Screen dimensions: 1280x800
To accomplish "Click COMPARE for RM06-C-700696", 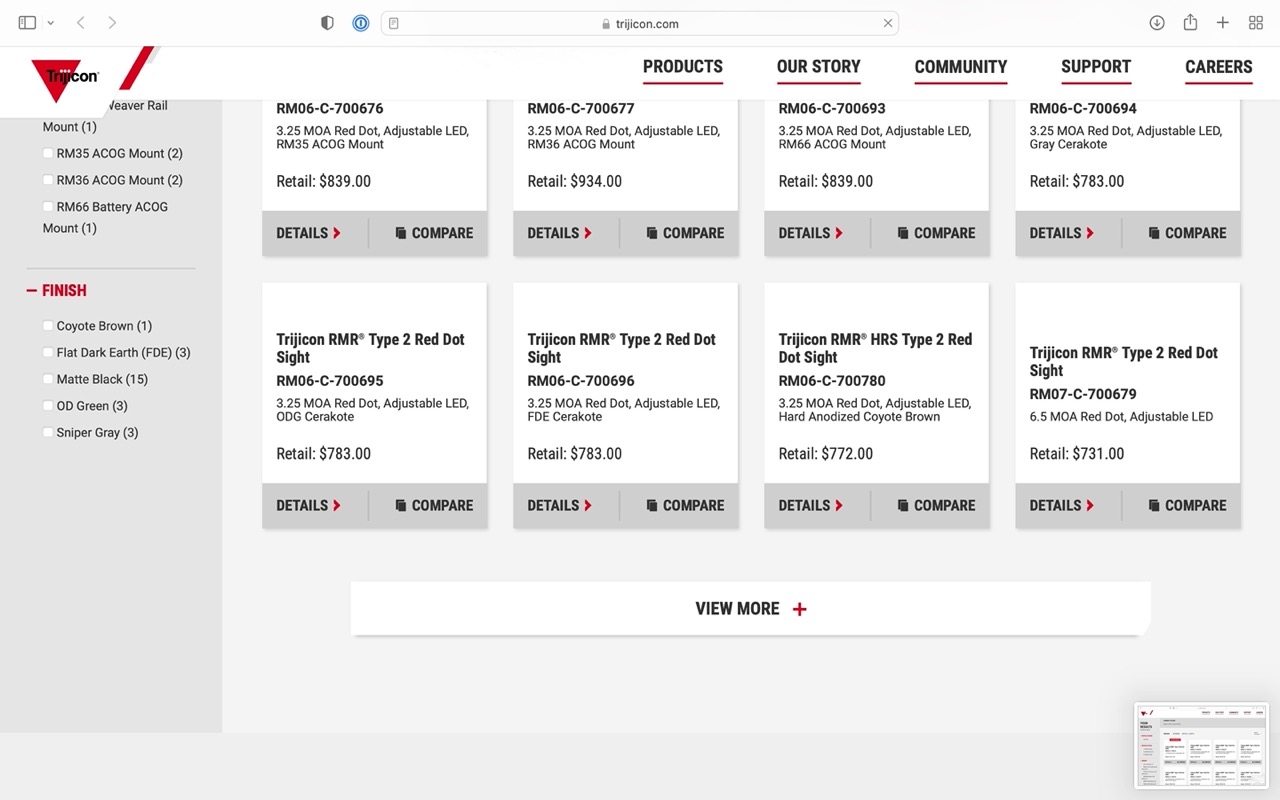I will point(685,505).
